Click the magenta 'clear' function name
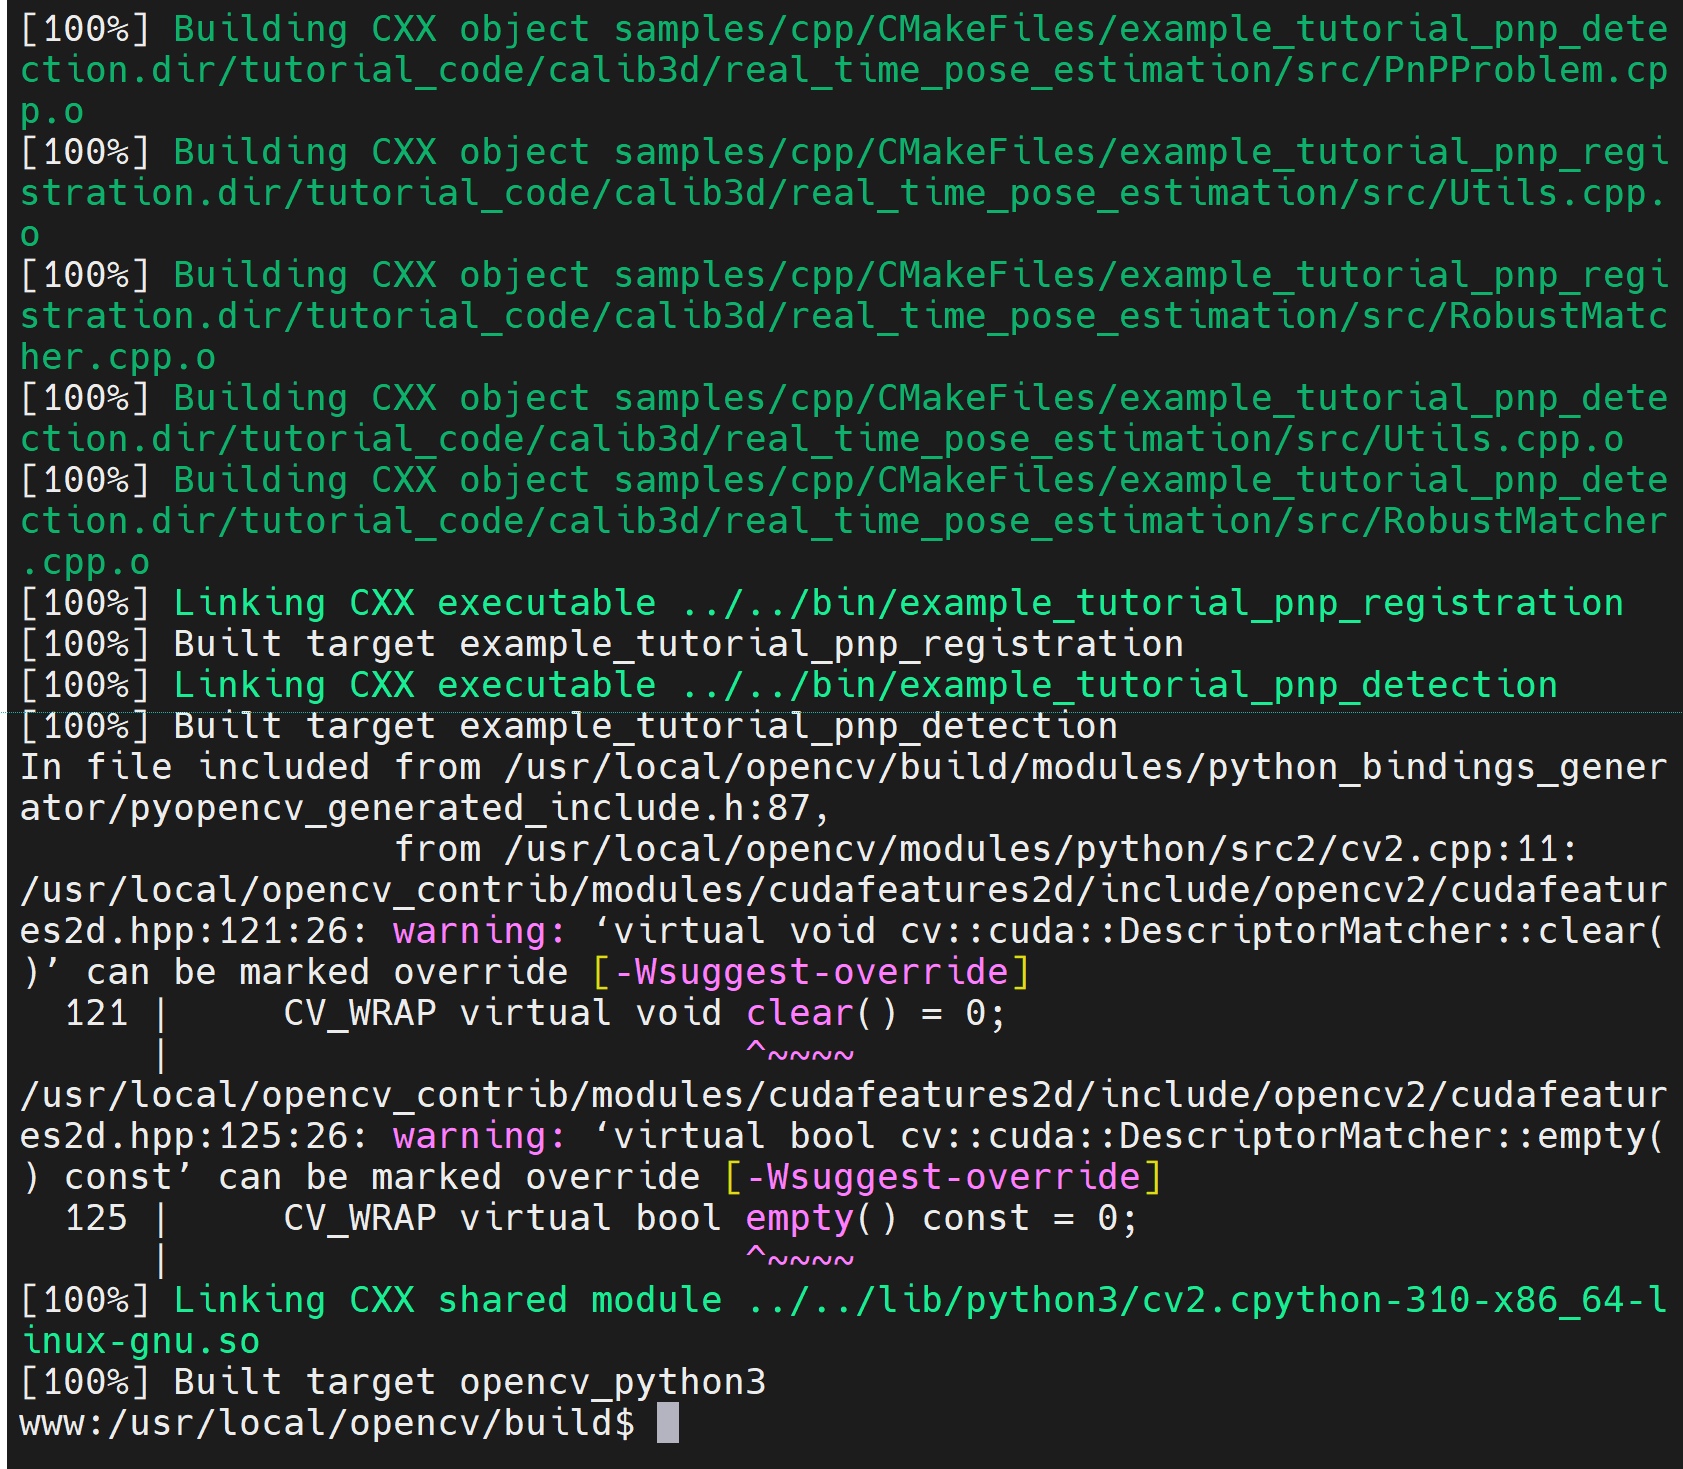The image size is (1683, 1469). click(800, 1012)
